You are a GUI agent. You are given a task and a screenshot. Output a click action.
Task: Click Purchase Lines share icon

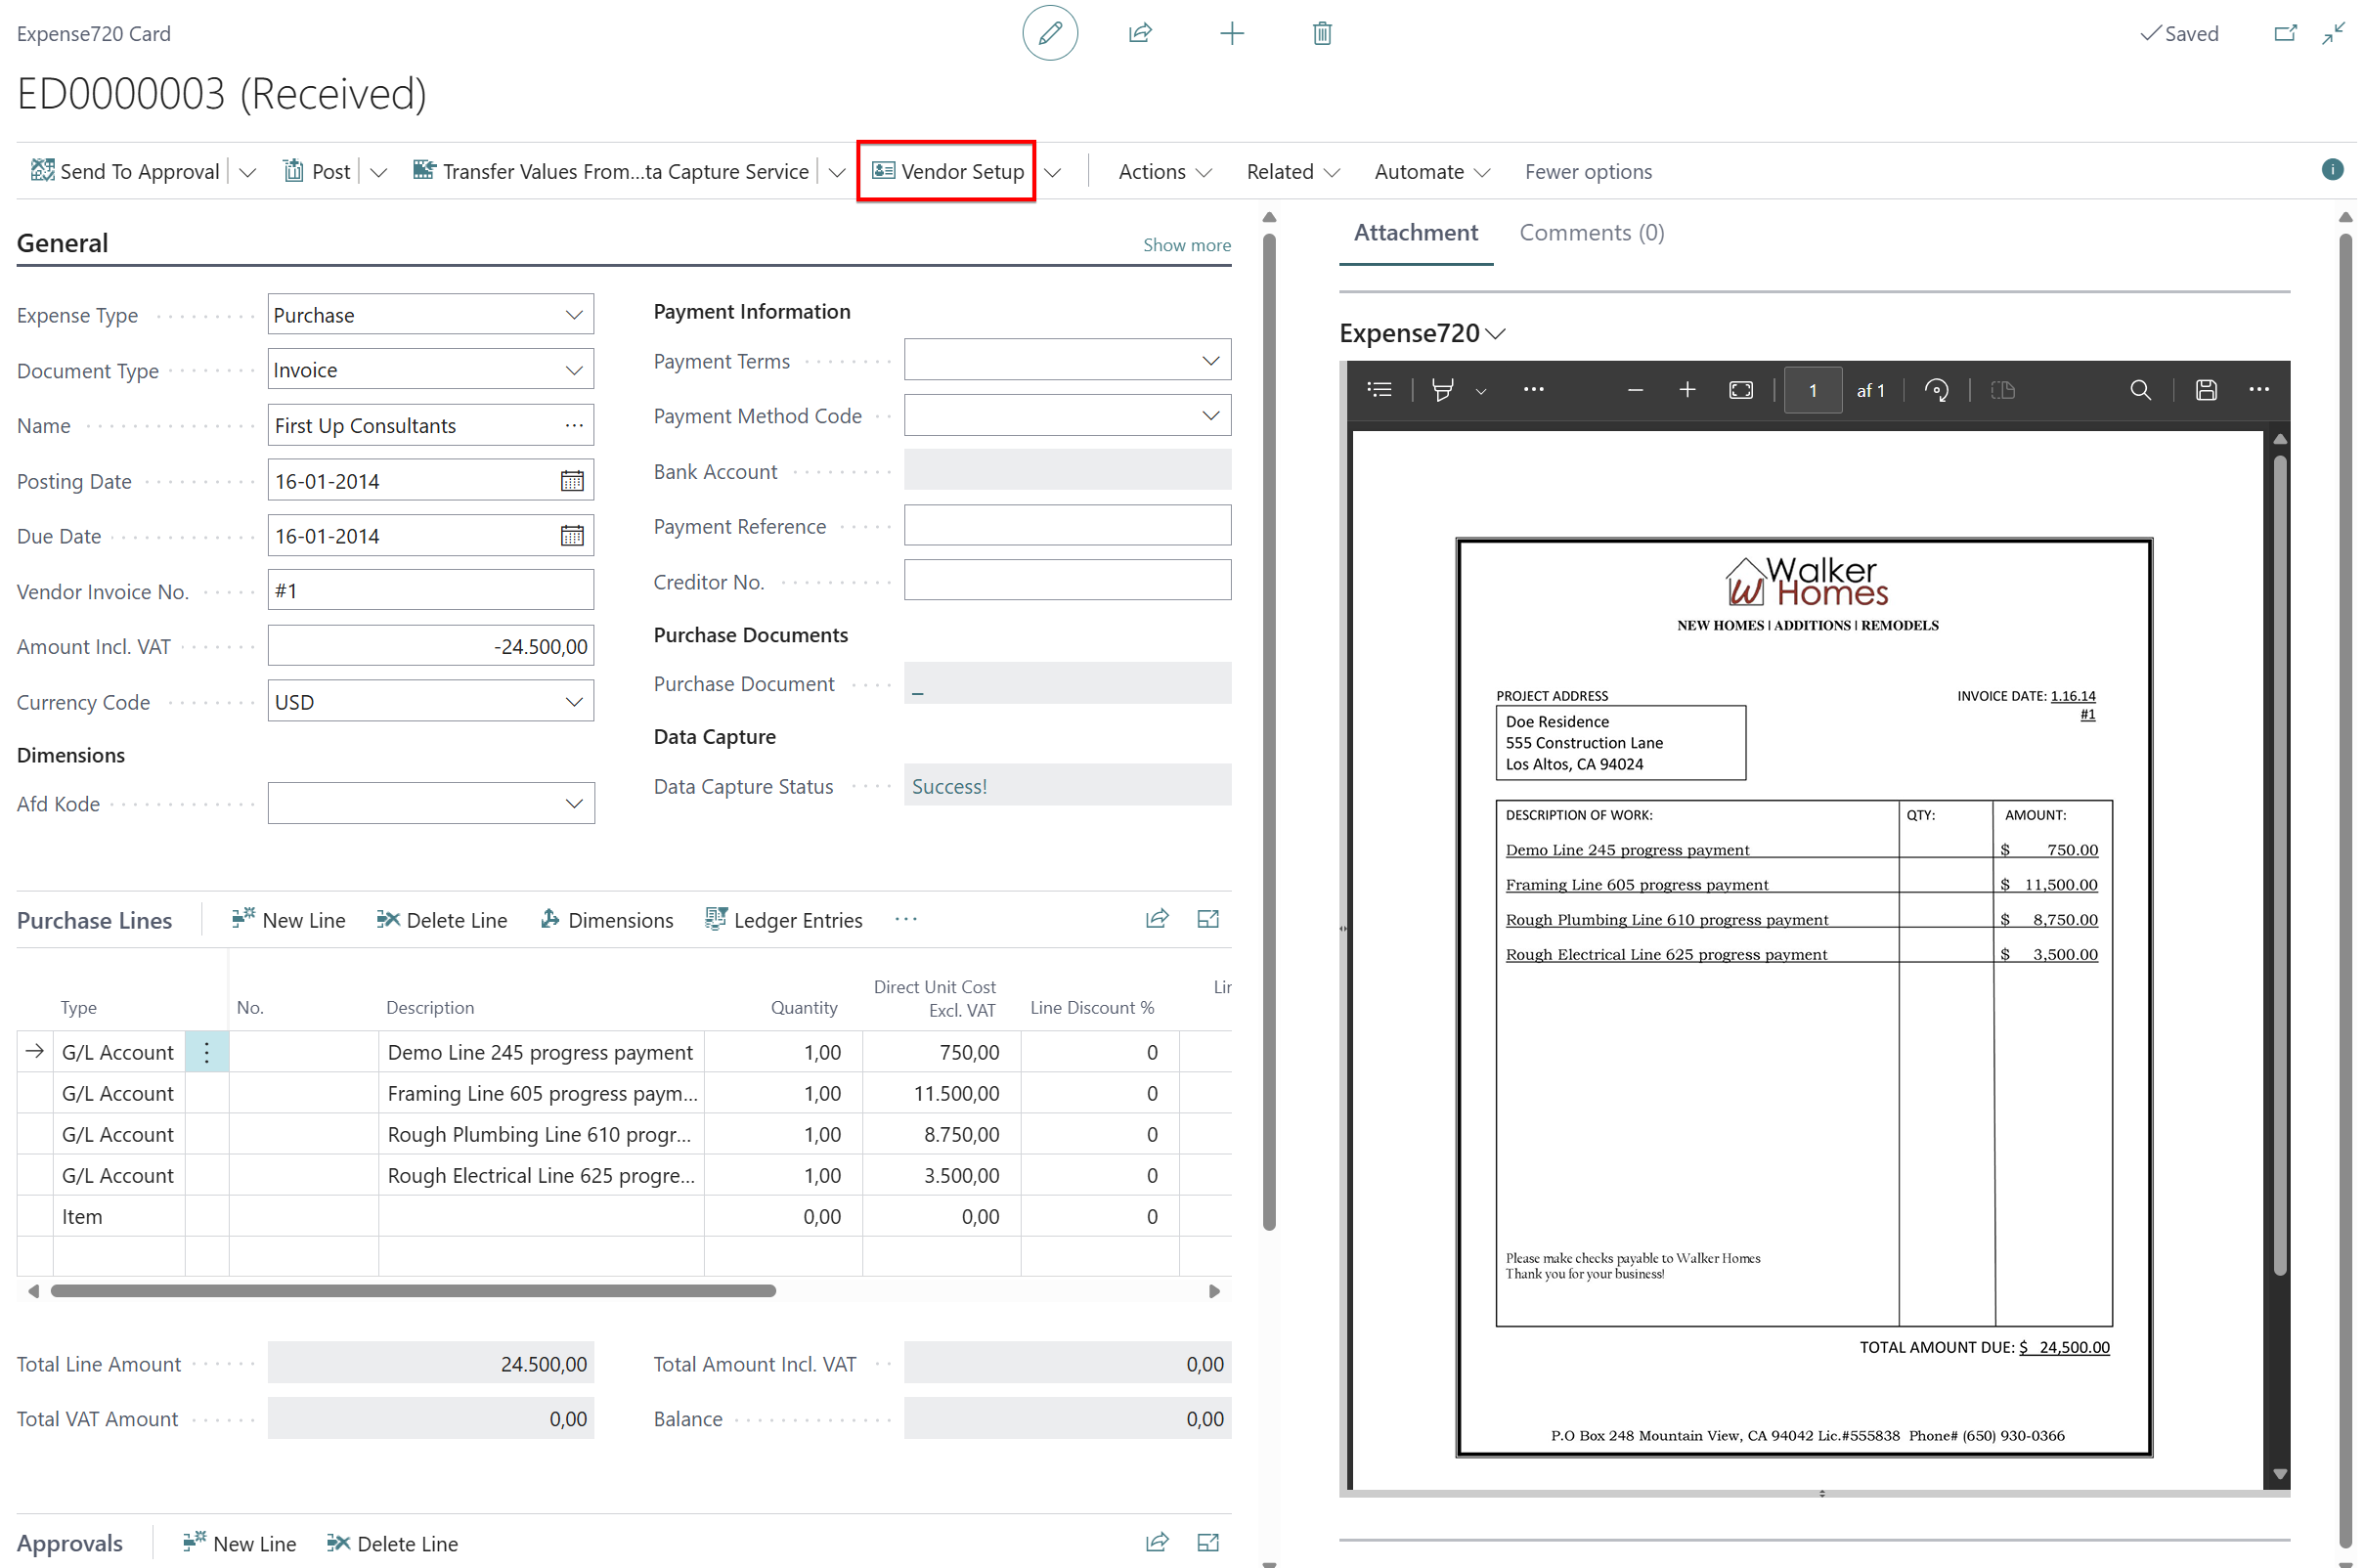point(1157,918)
